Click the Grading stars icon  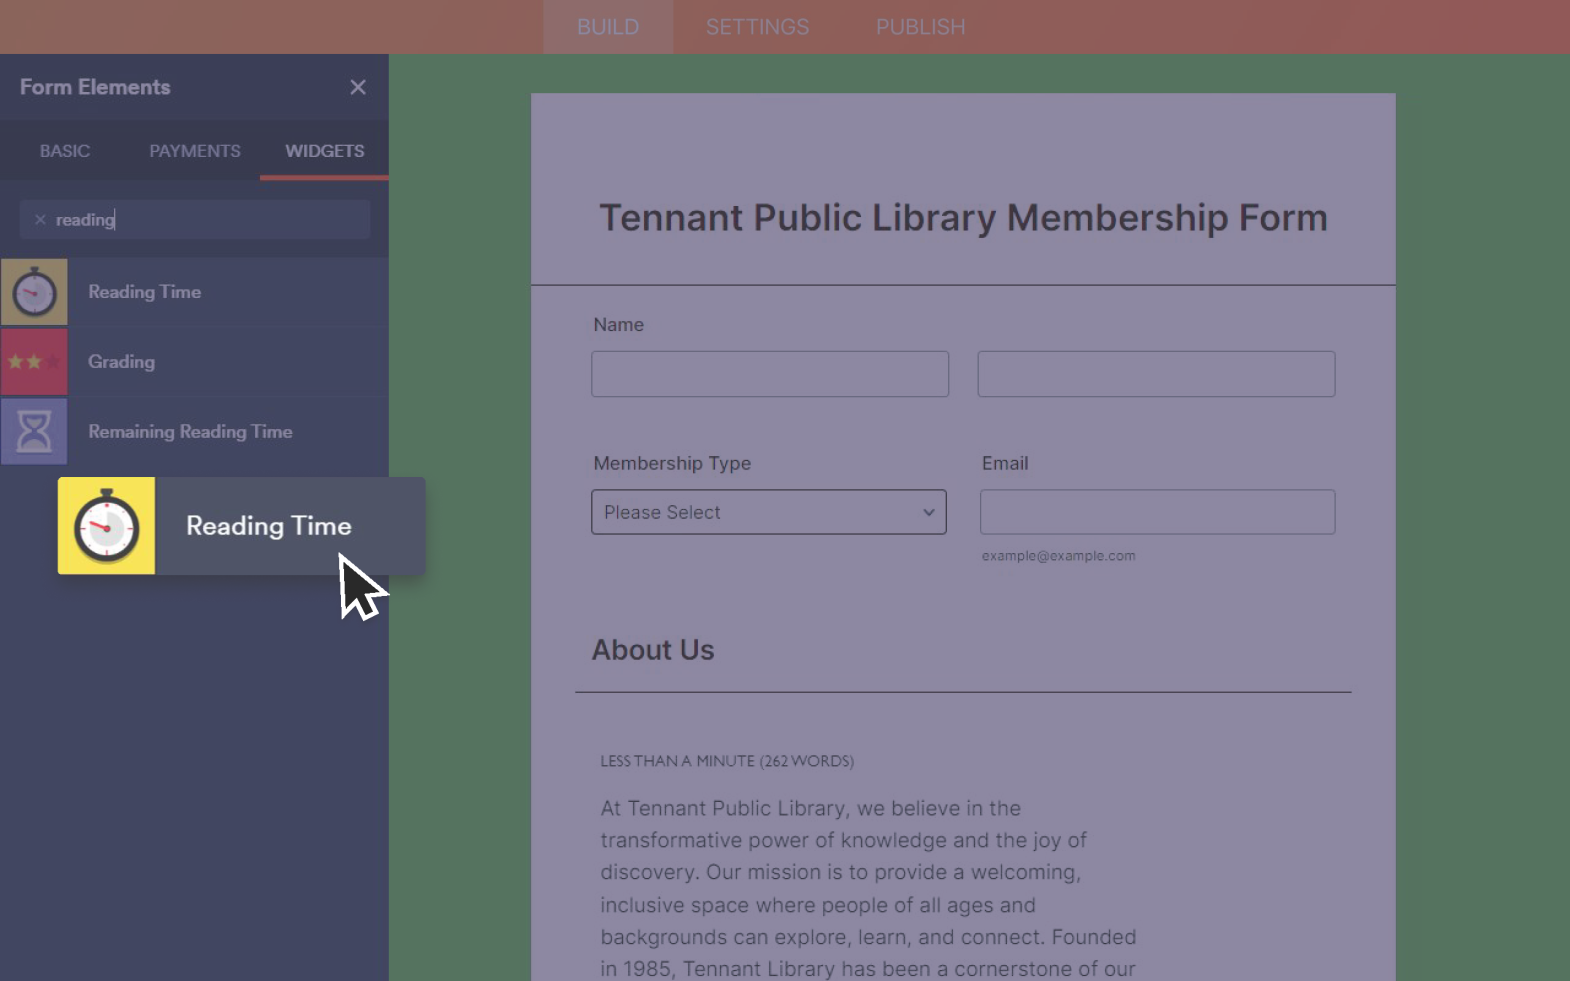tap(34, 362)
